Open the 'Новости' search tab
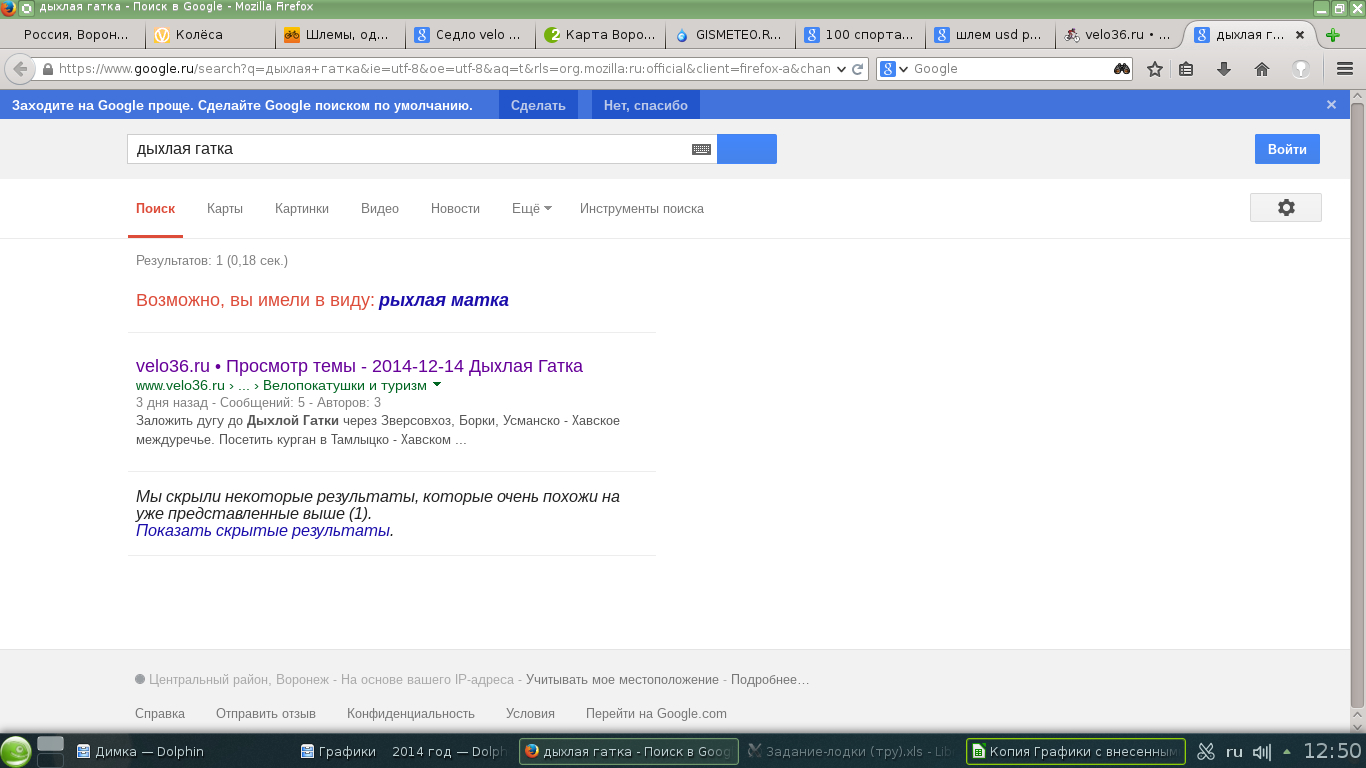The image size is (1366, 768). tap(455, 209)
